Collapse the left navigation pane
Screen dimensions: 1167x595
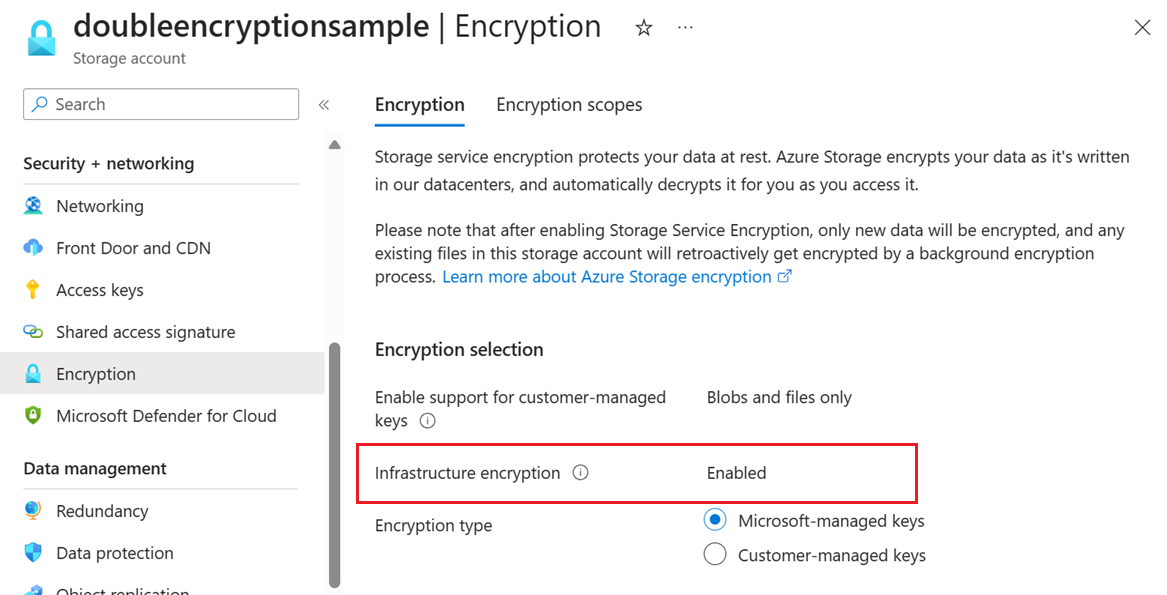[x=324, y=104]
